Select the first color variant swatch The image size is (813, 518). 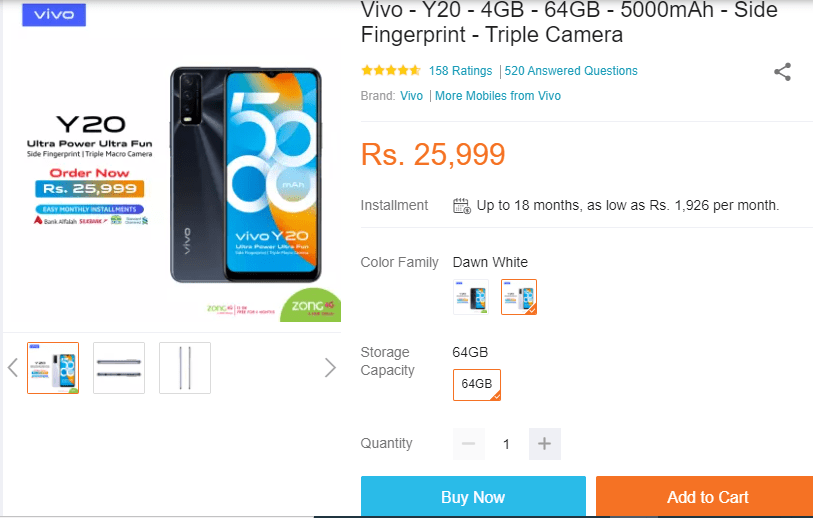pos(470,297)
